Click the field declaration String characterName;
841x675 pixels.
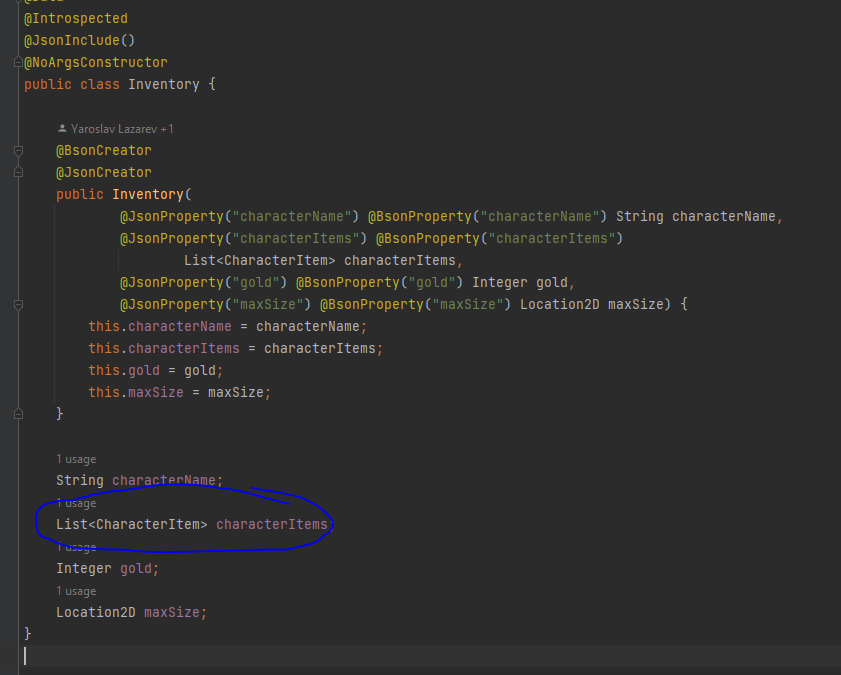coord(139,480)
